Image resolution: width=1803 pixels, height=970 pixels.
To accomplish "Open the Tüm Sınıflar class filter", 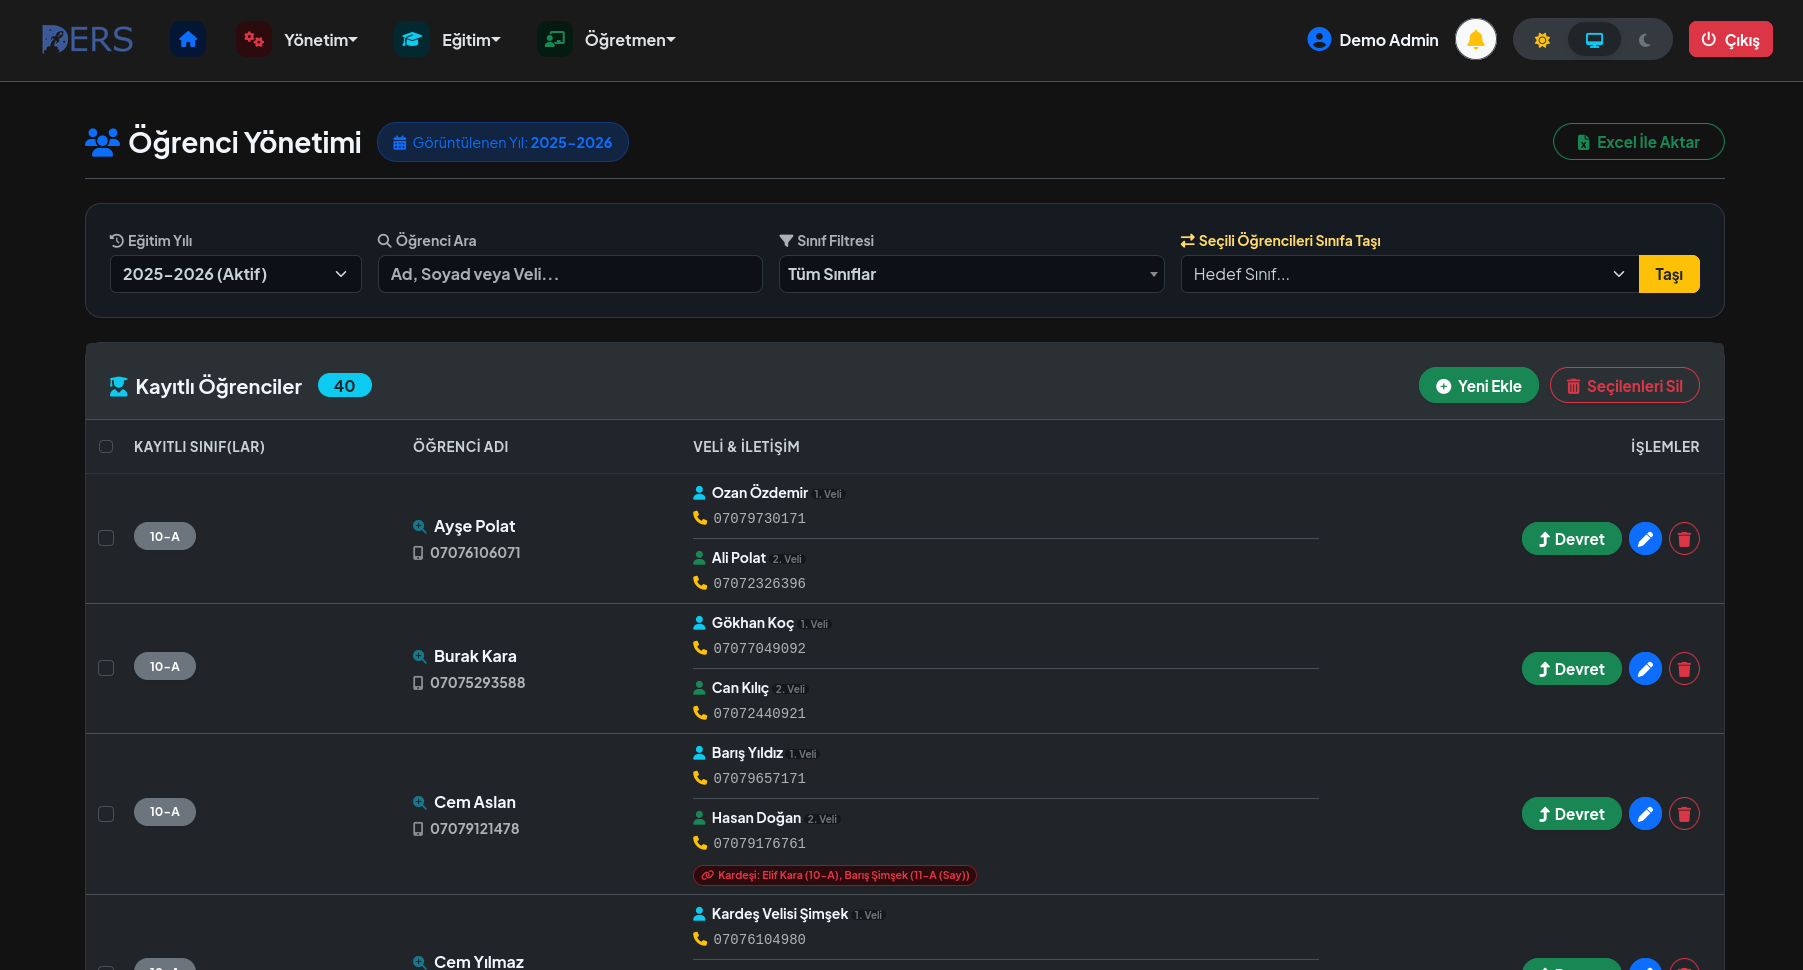I will [x=972, y=274].
